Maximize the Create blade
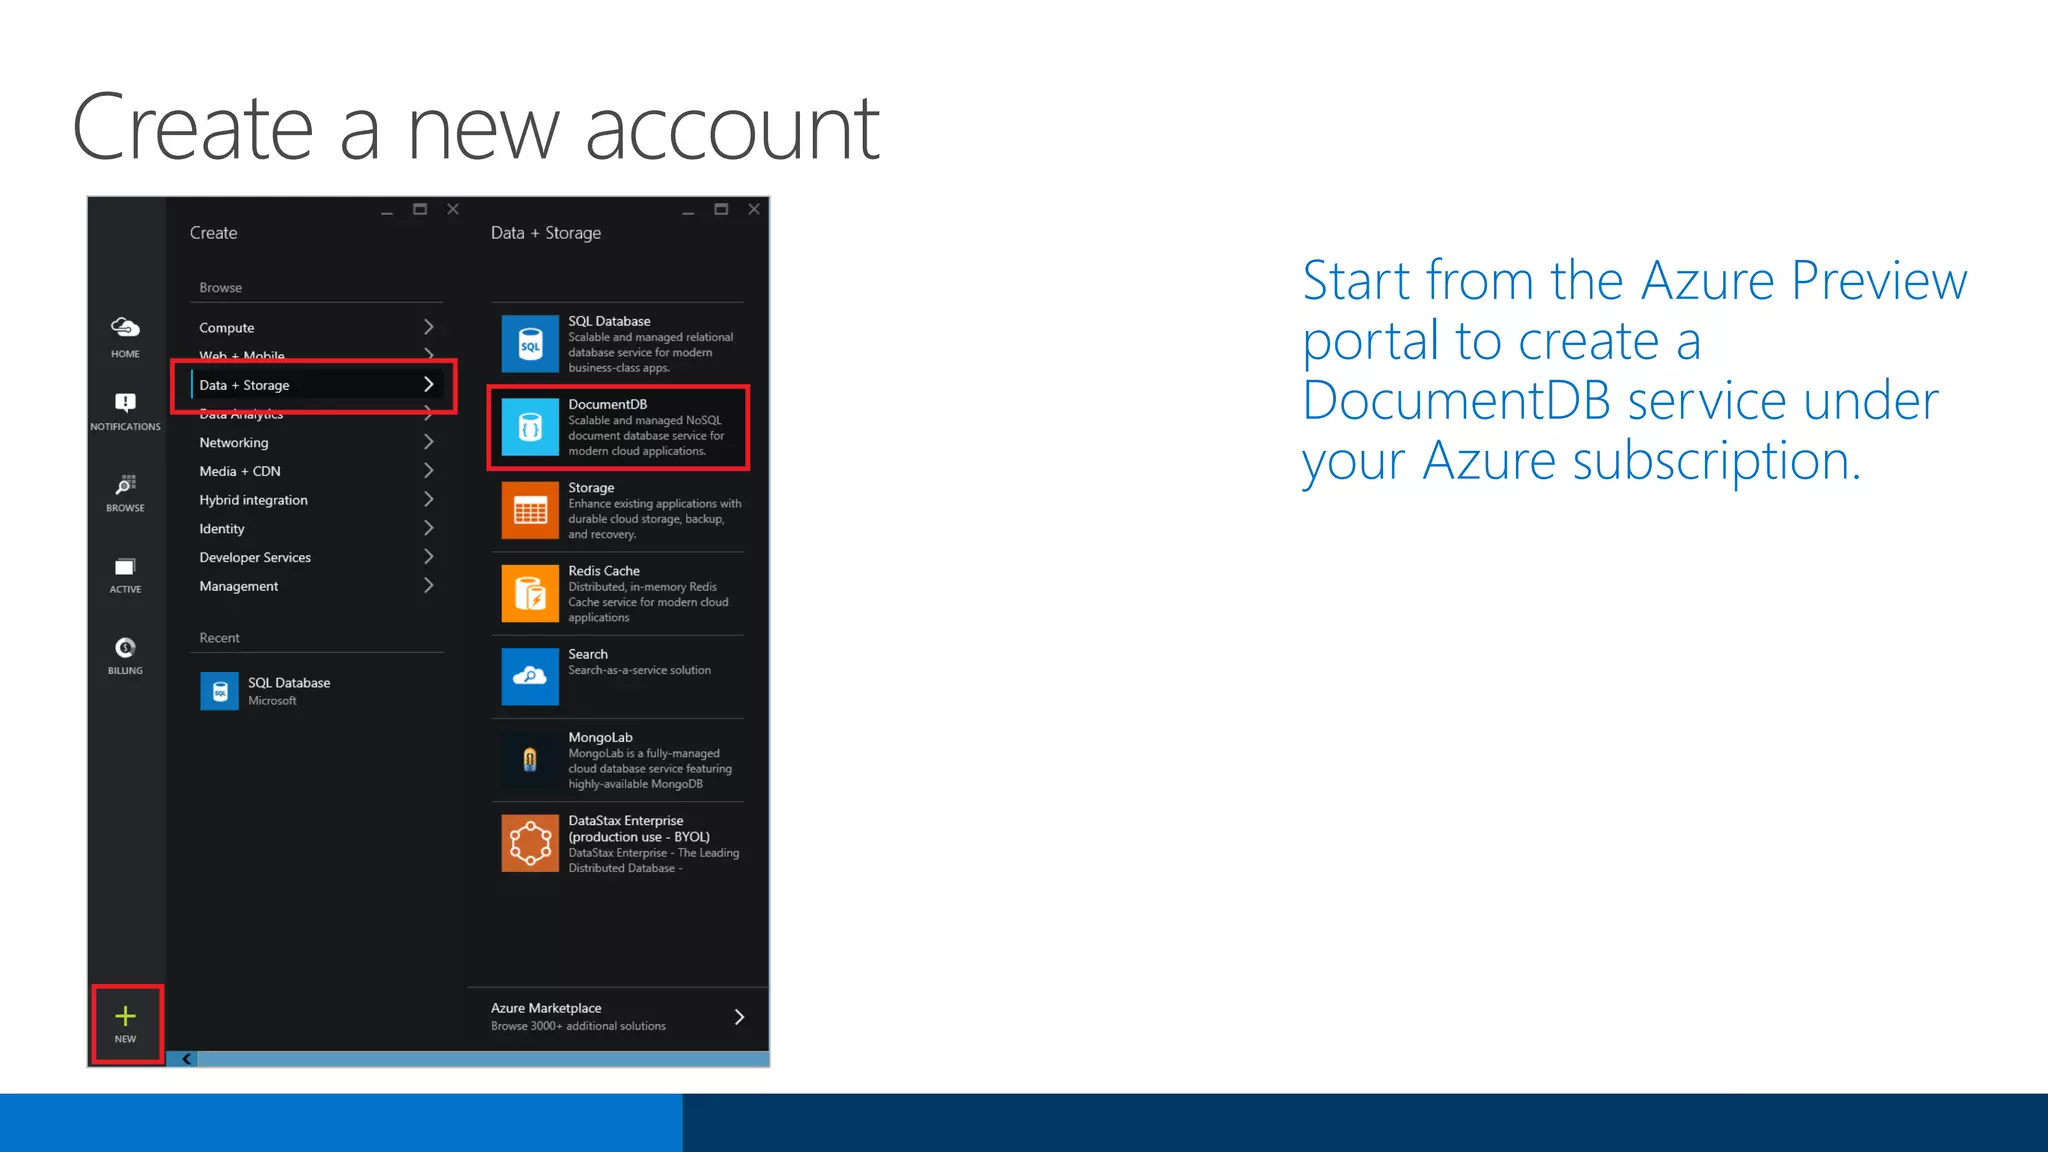Viewport: 2048px width, 1152px height. tap(420, 209)
